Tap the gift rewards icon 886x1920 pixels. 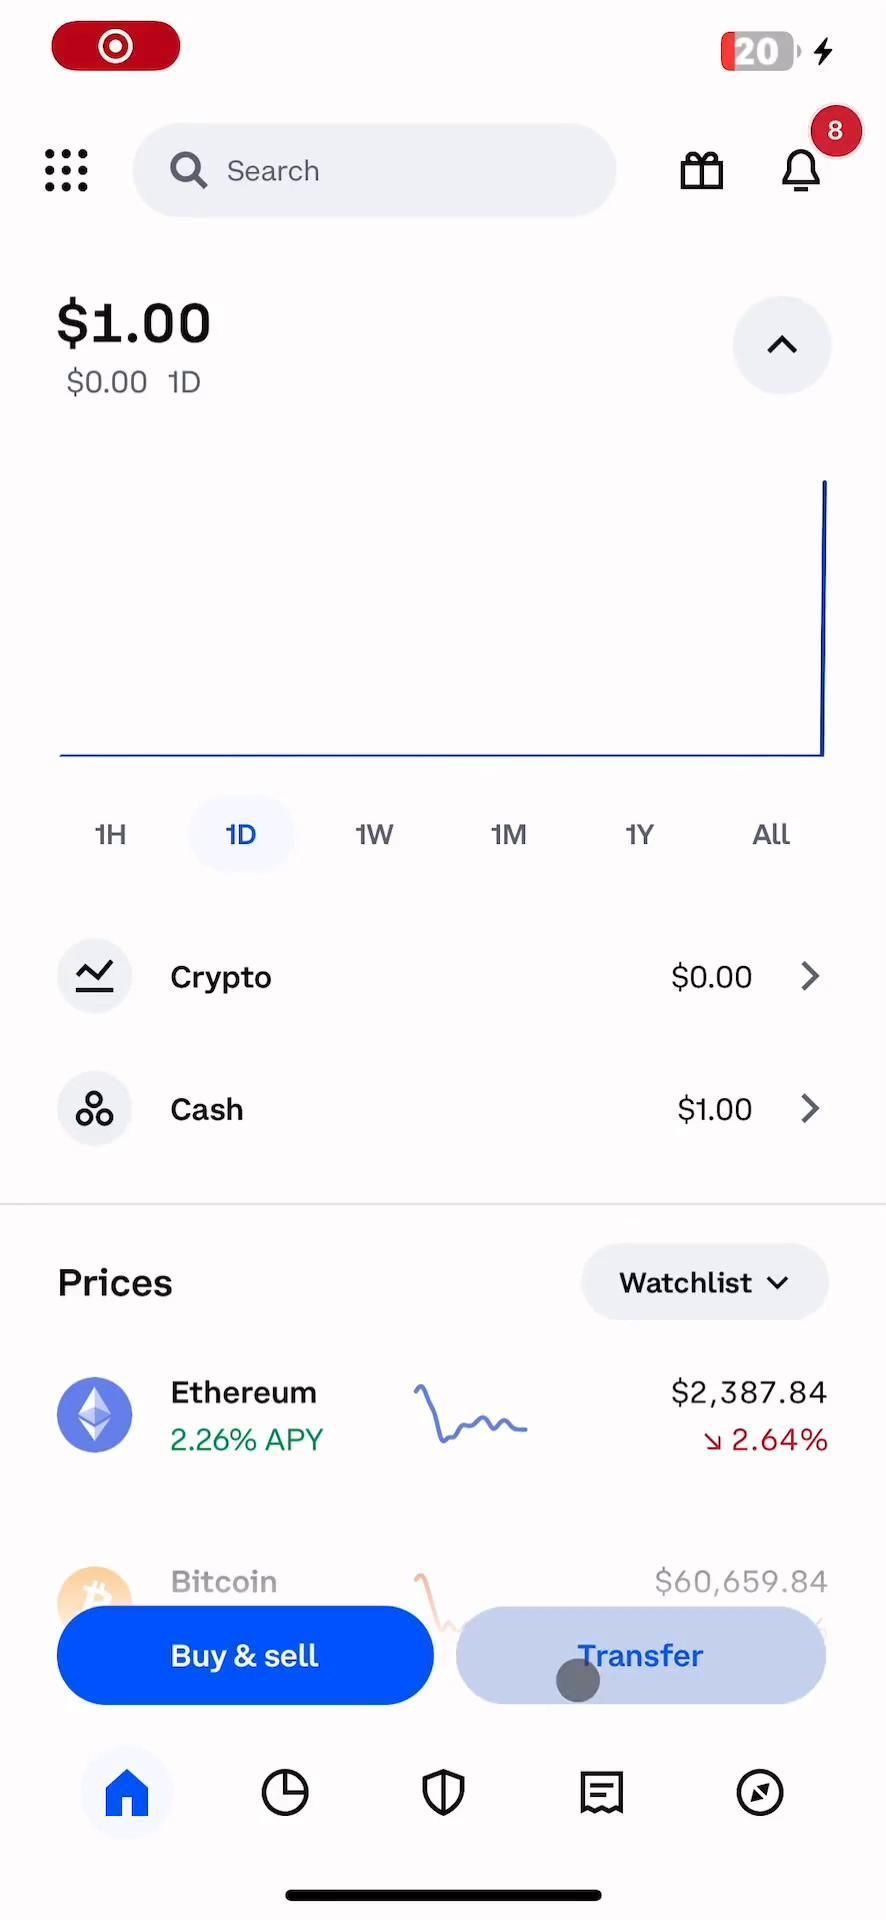[x=701, y=171]
